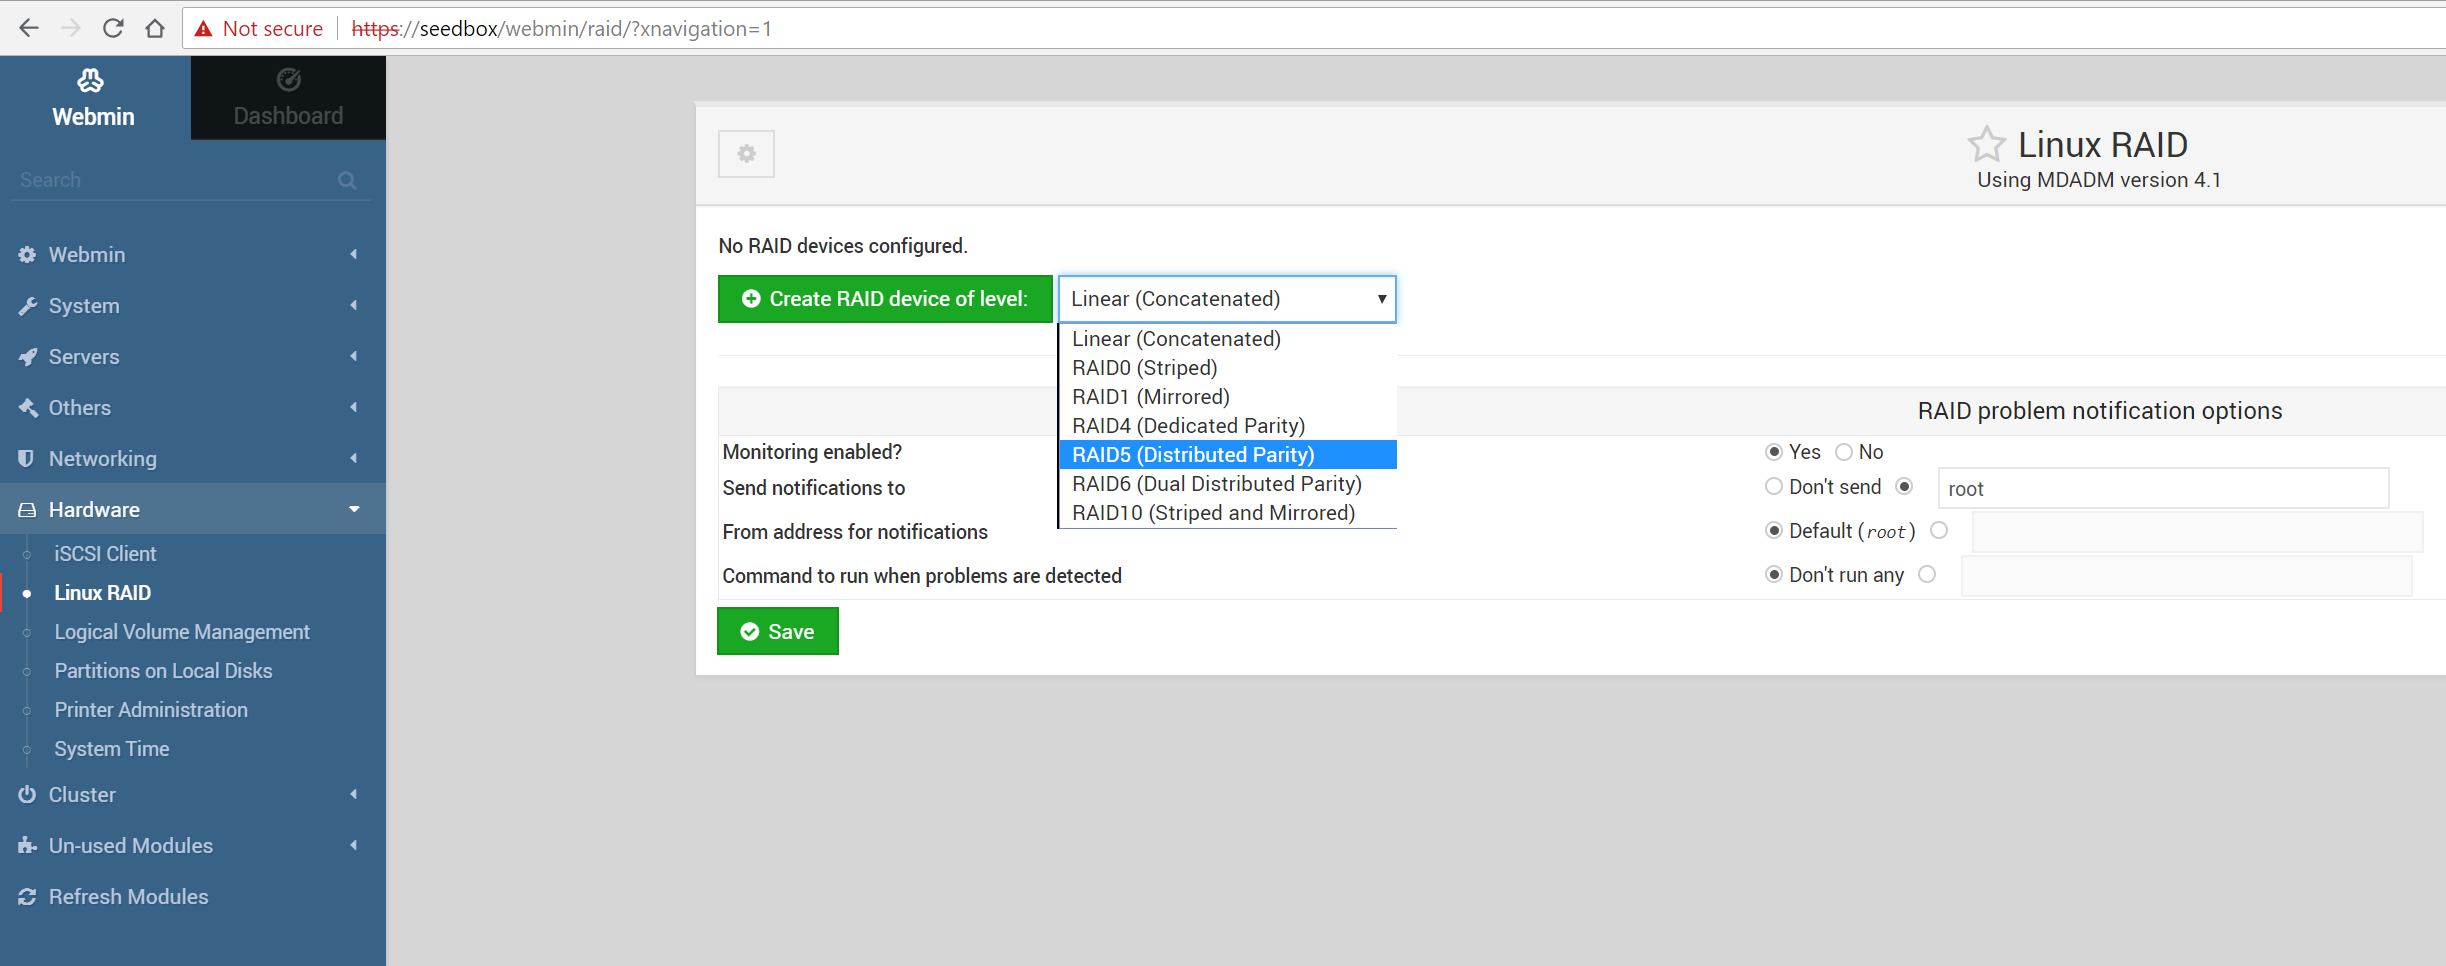Choose Linear (Concatenated) from the list

[x=1228, y=339]
